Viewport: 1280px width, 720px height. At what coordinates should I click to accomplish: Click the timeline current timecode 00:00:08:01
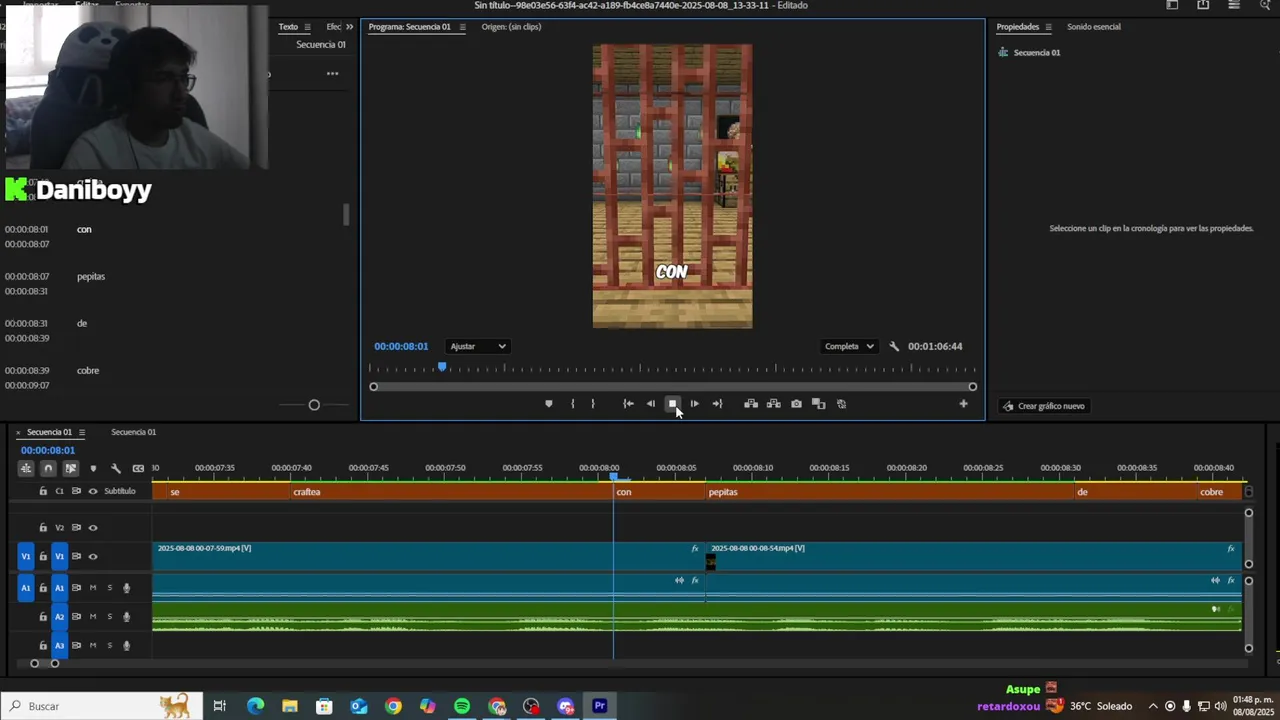click(x=48, y=450)
